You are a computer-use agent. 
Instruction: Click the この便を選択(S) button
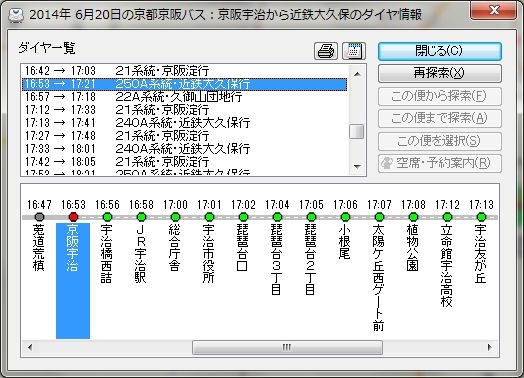(x=439, y=141)
